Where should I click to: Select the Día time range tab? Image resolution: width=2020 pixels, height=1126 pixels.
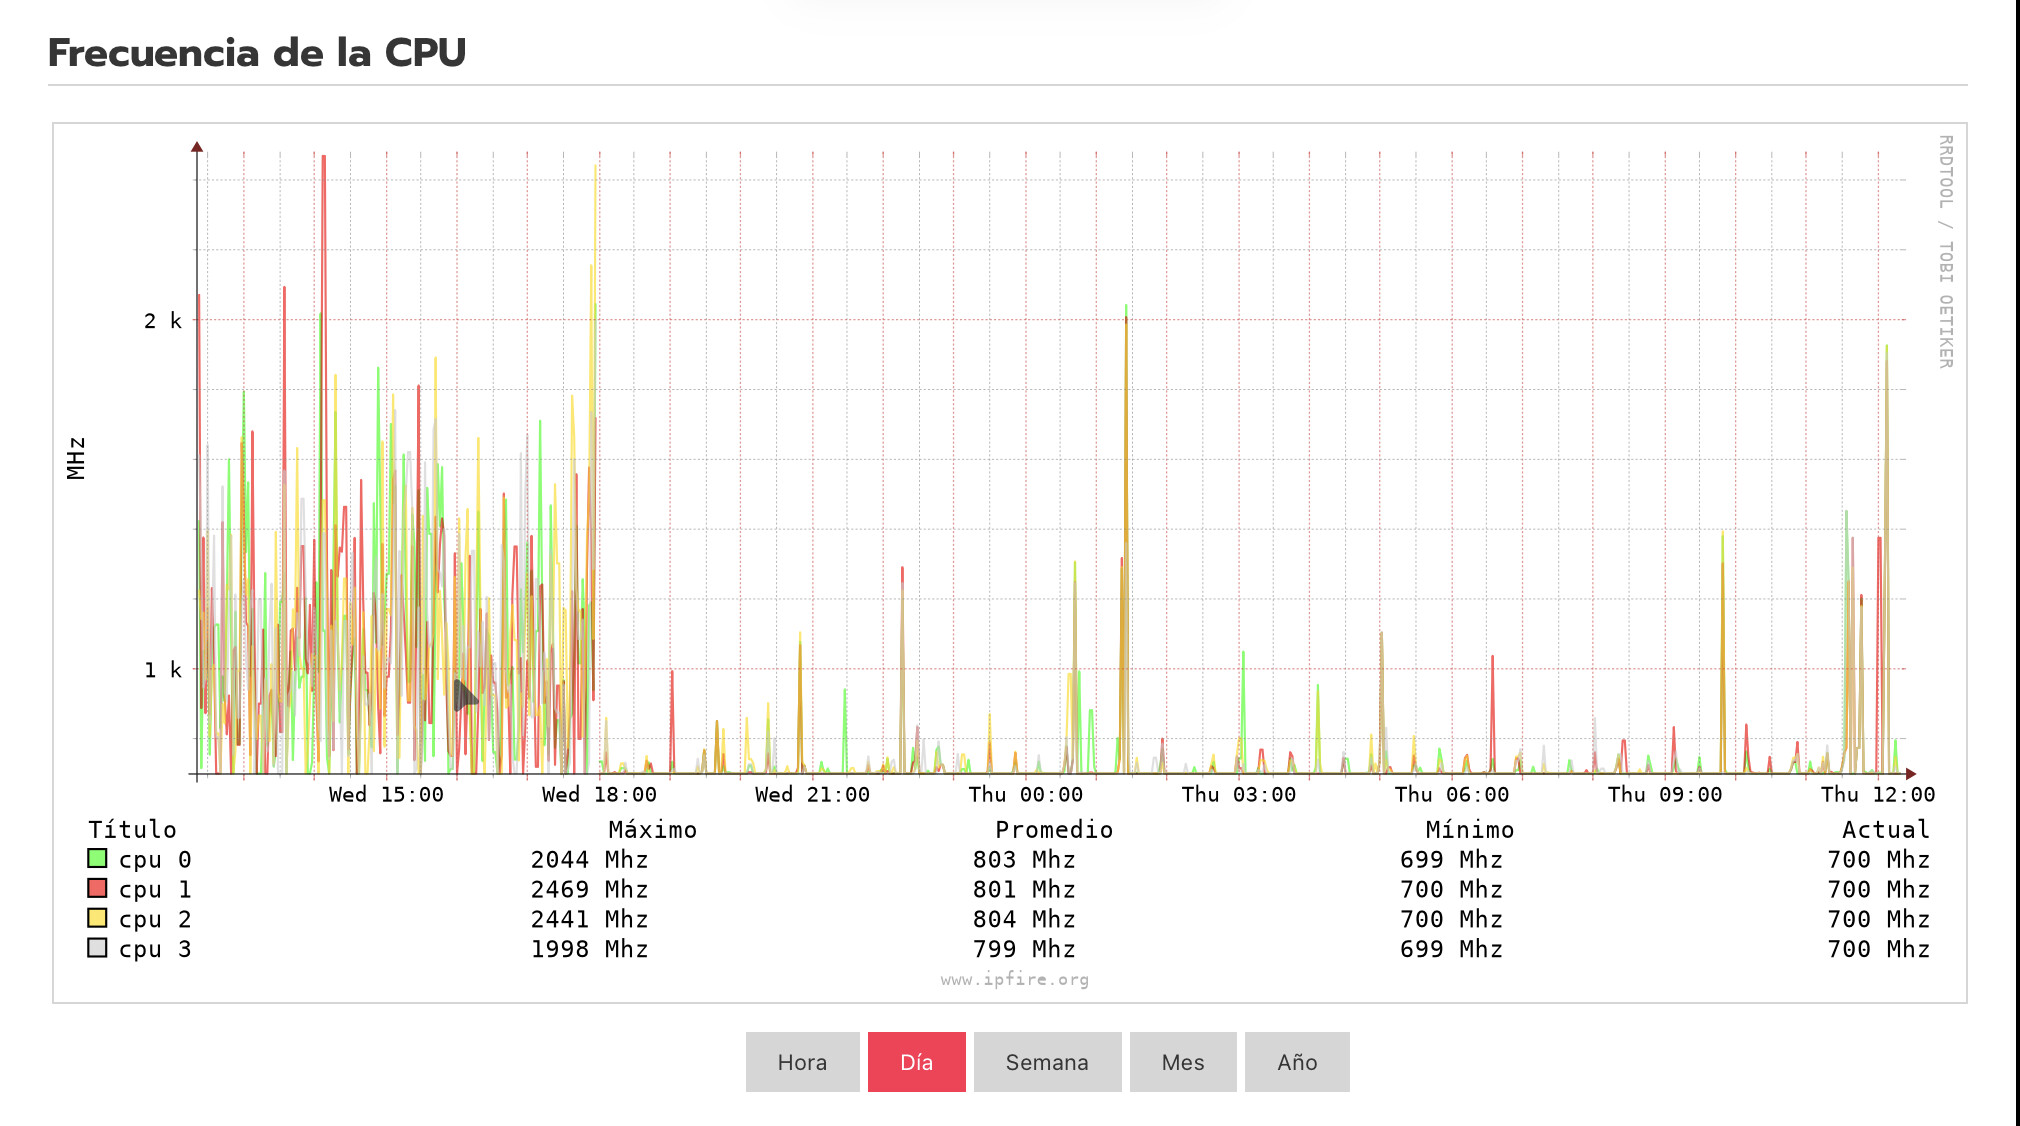click(x=916, y=1062)
